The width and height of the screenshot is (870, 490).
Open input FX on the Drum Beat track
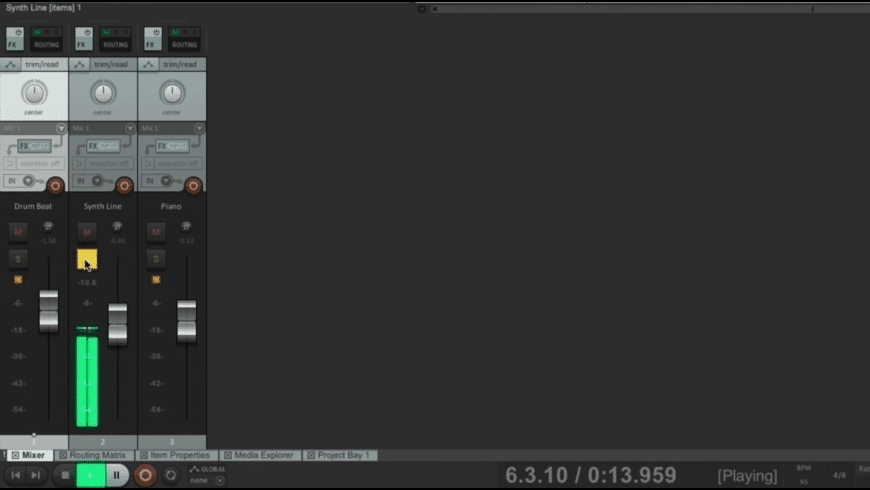tap(34, 146)
